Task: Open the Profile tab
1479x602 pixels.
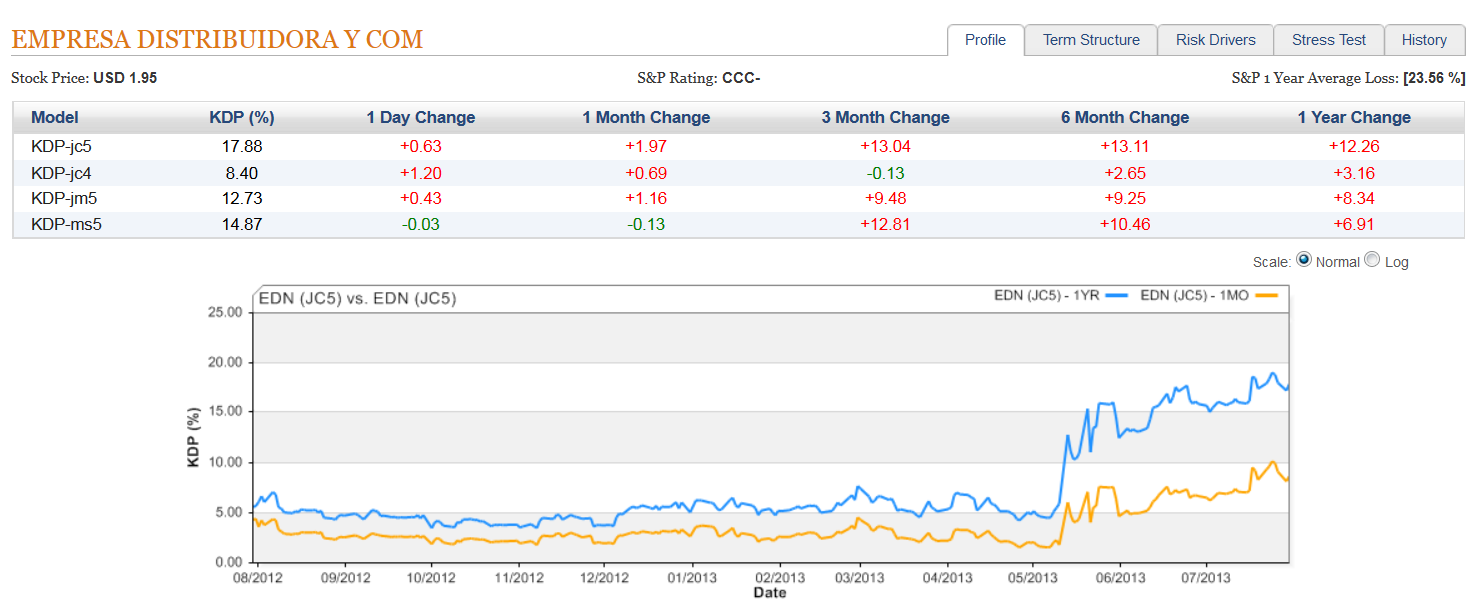Action: pyautogui.click(x=985, y=40)
